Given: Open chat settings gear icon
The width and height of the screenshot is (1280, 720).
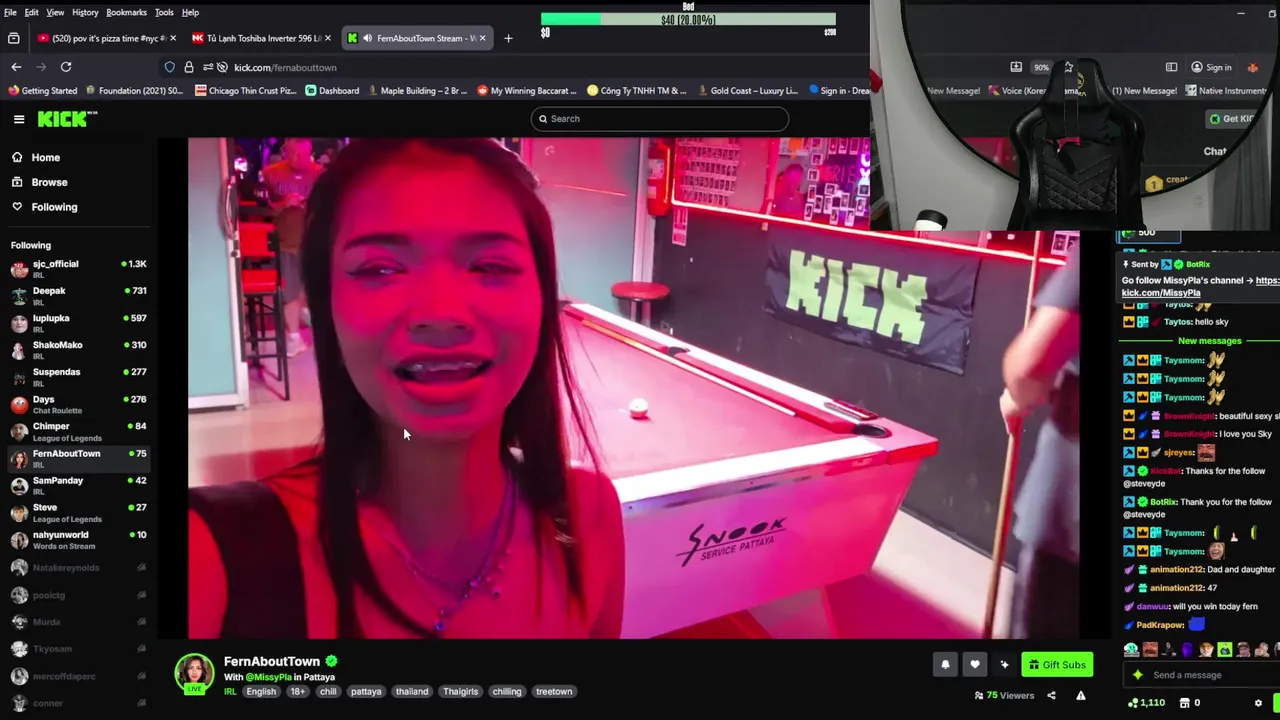Looking at the screenshot, I should click(1258, 703).
